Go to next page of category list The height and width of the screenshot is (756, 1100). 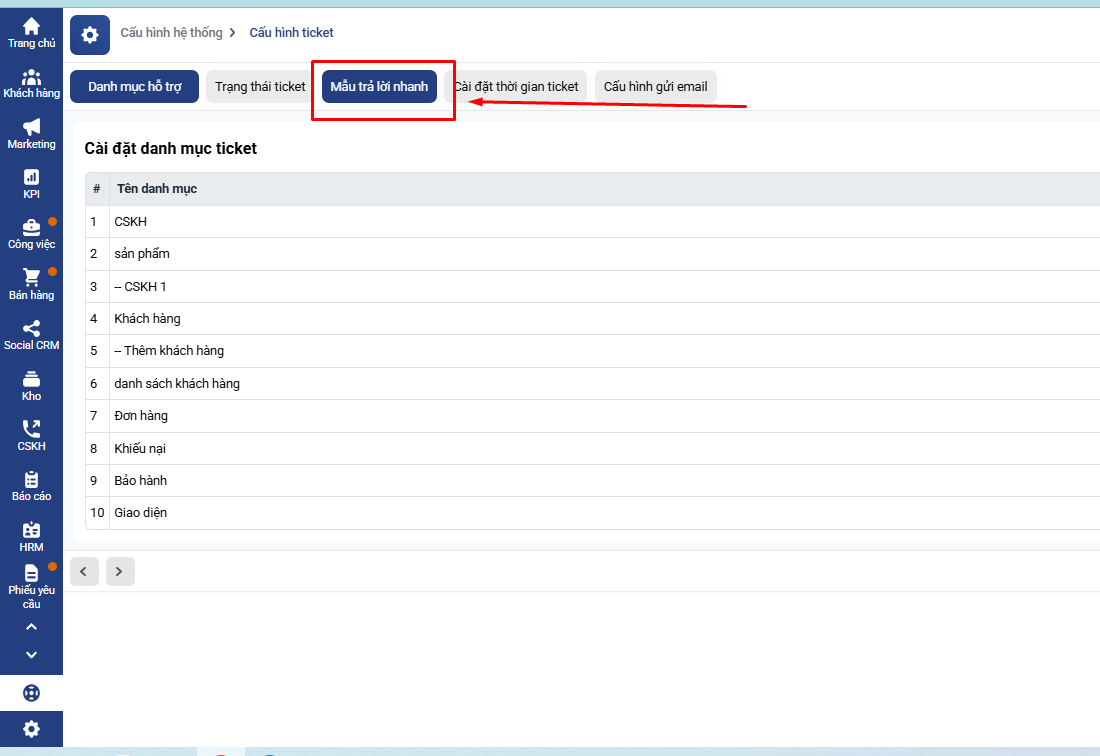pos(119,572)
